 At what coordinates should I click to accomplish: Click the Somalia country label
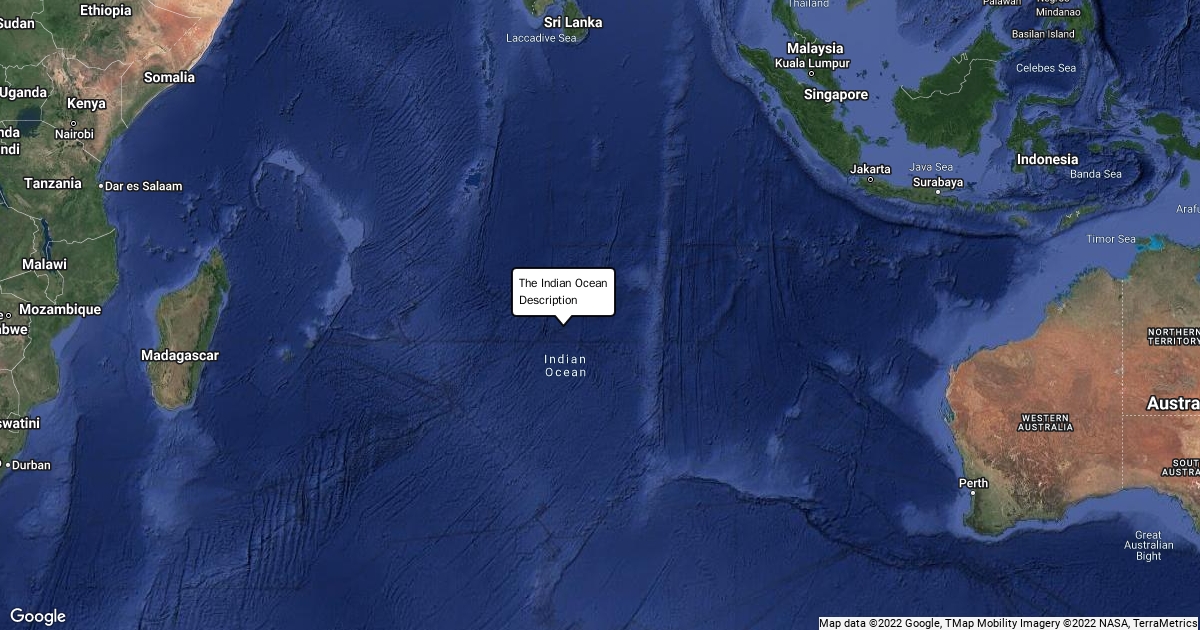[169, 77]
